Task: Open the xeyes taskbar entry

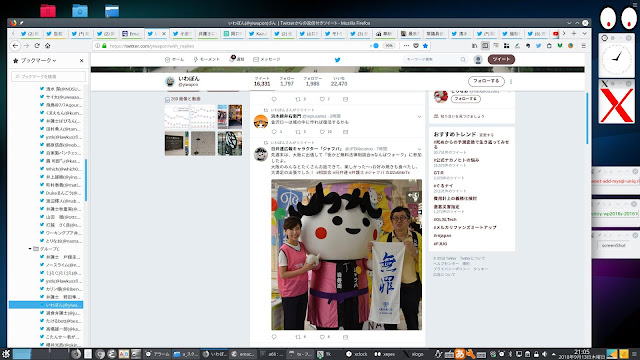Action: coord(385,354)
